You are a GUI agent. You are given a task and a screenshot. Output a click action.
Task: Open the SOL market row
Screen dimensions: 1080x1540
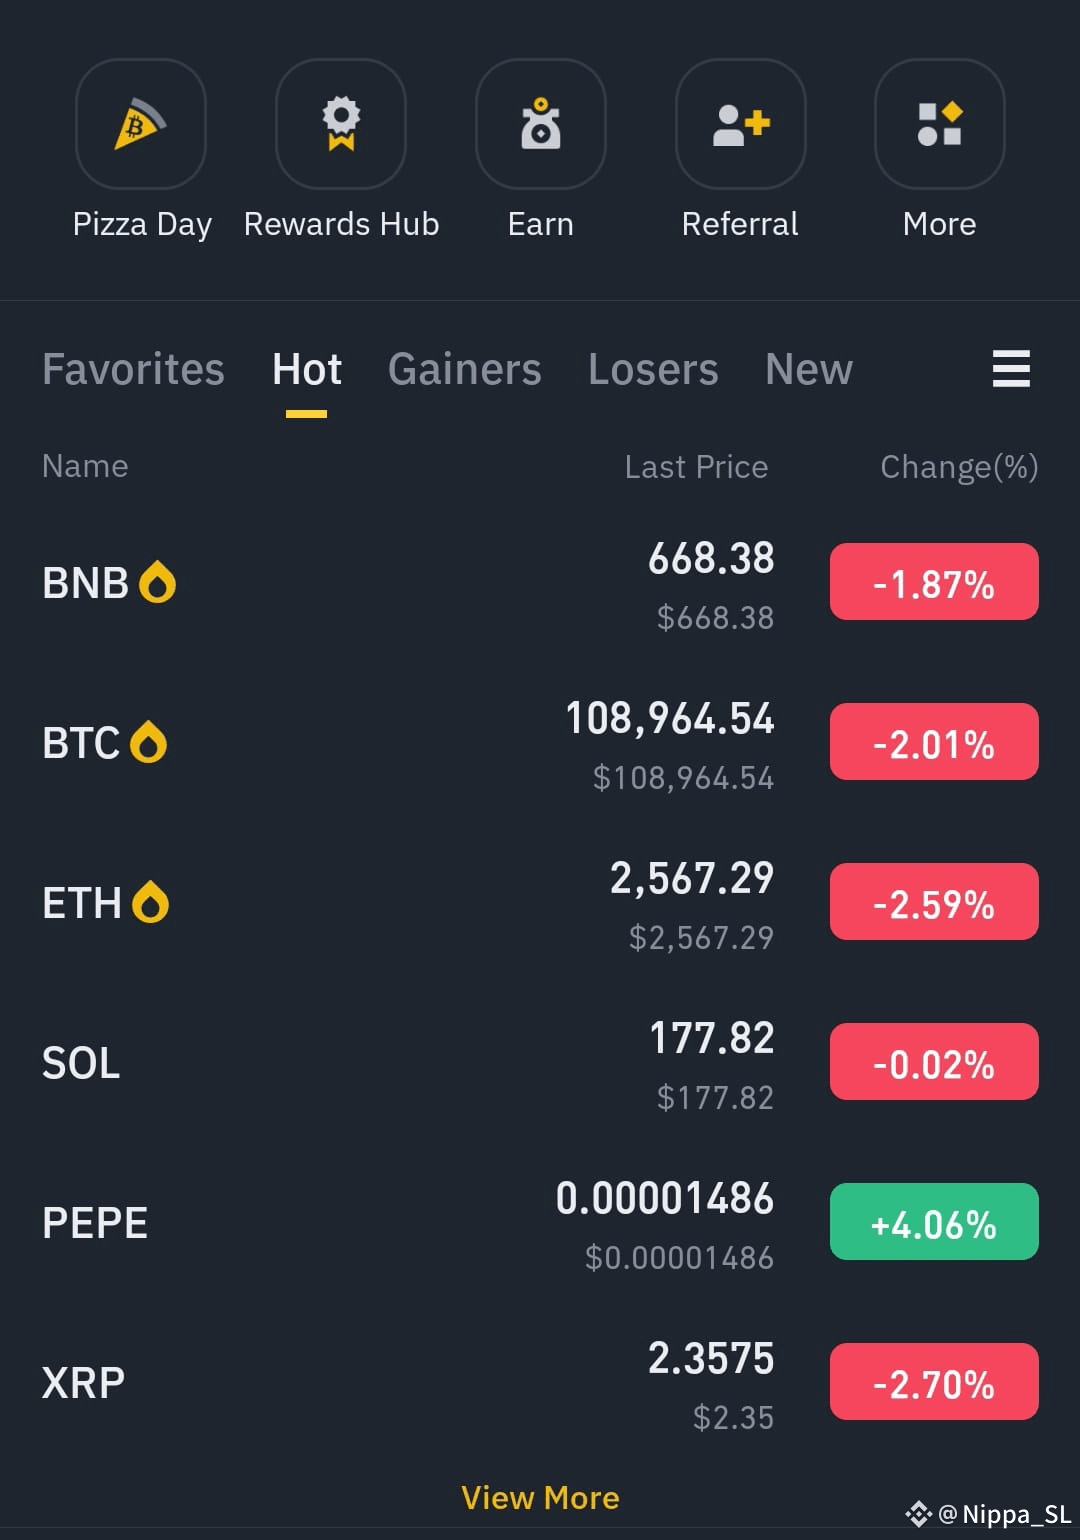pos(540,1062)
